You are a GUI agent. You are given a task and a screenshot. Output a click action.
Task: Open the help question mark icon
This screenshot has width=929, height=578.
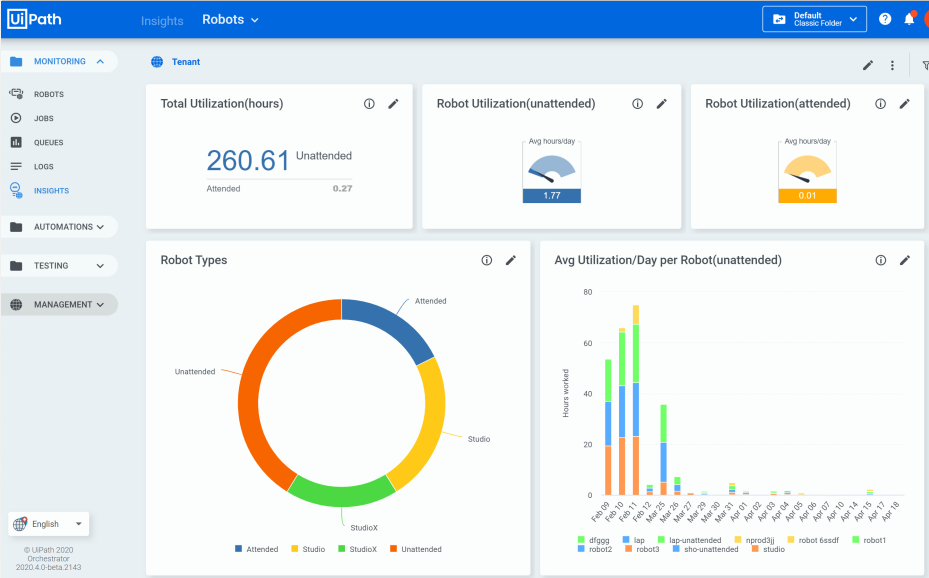point(885,19)
